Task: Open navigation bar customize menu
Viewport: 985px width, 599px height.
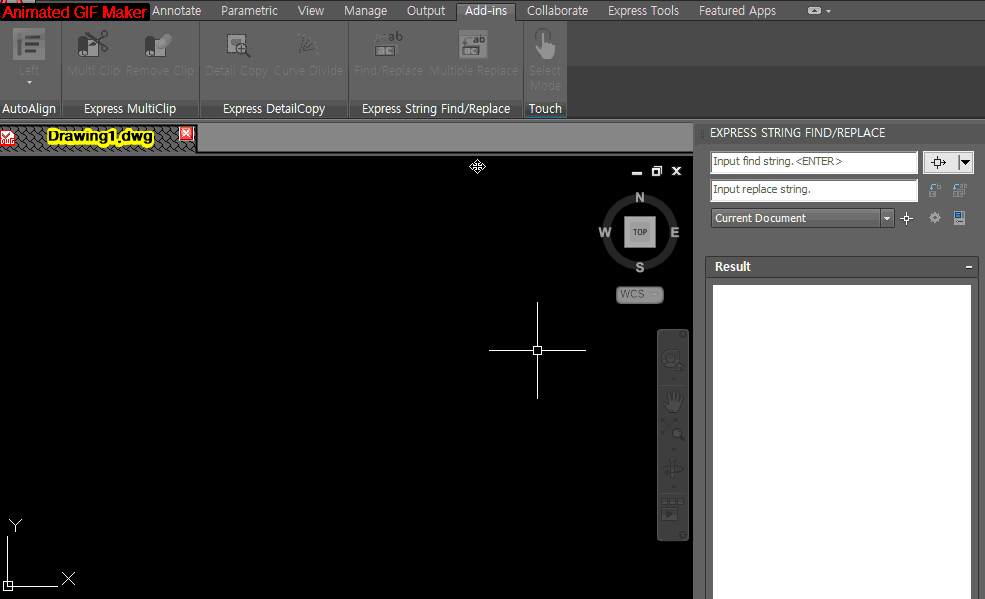Action: [683, 535]
